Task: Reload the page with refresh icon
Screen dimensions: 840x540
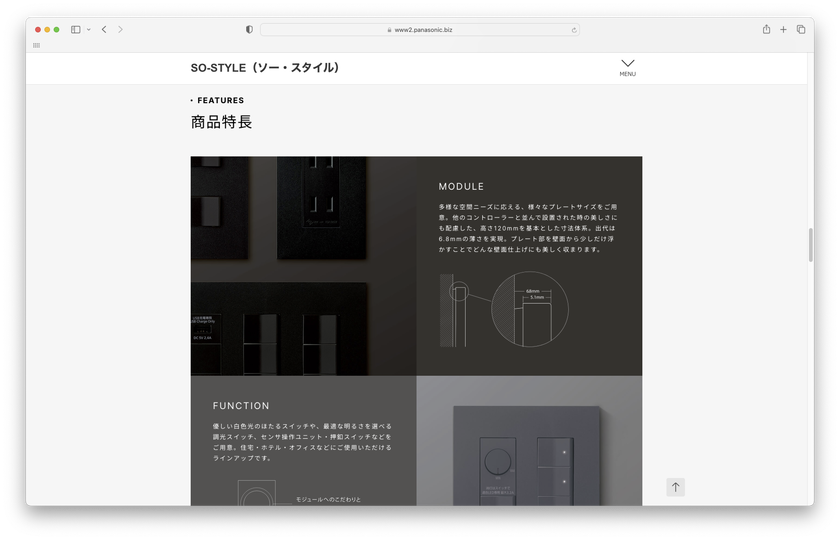Action: tap(574, 30)
